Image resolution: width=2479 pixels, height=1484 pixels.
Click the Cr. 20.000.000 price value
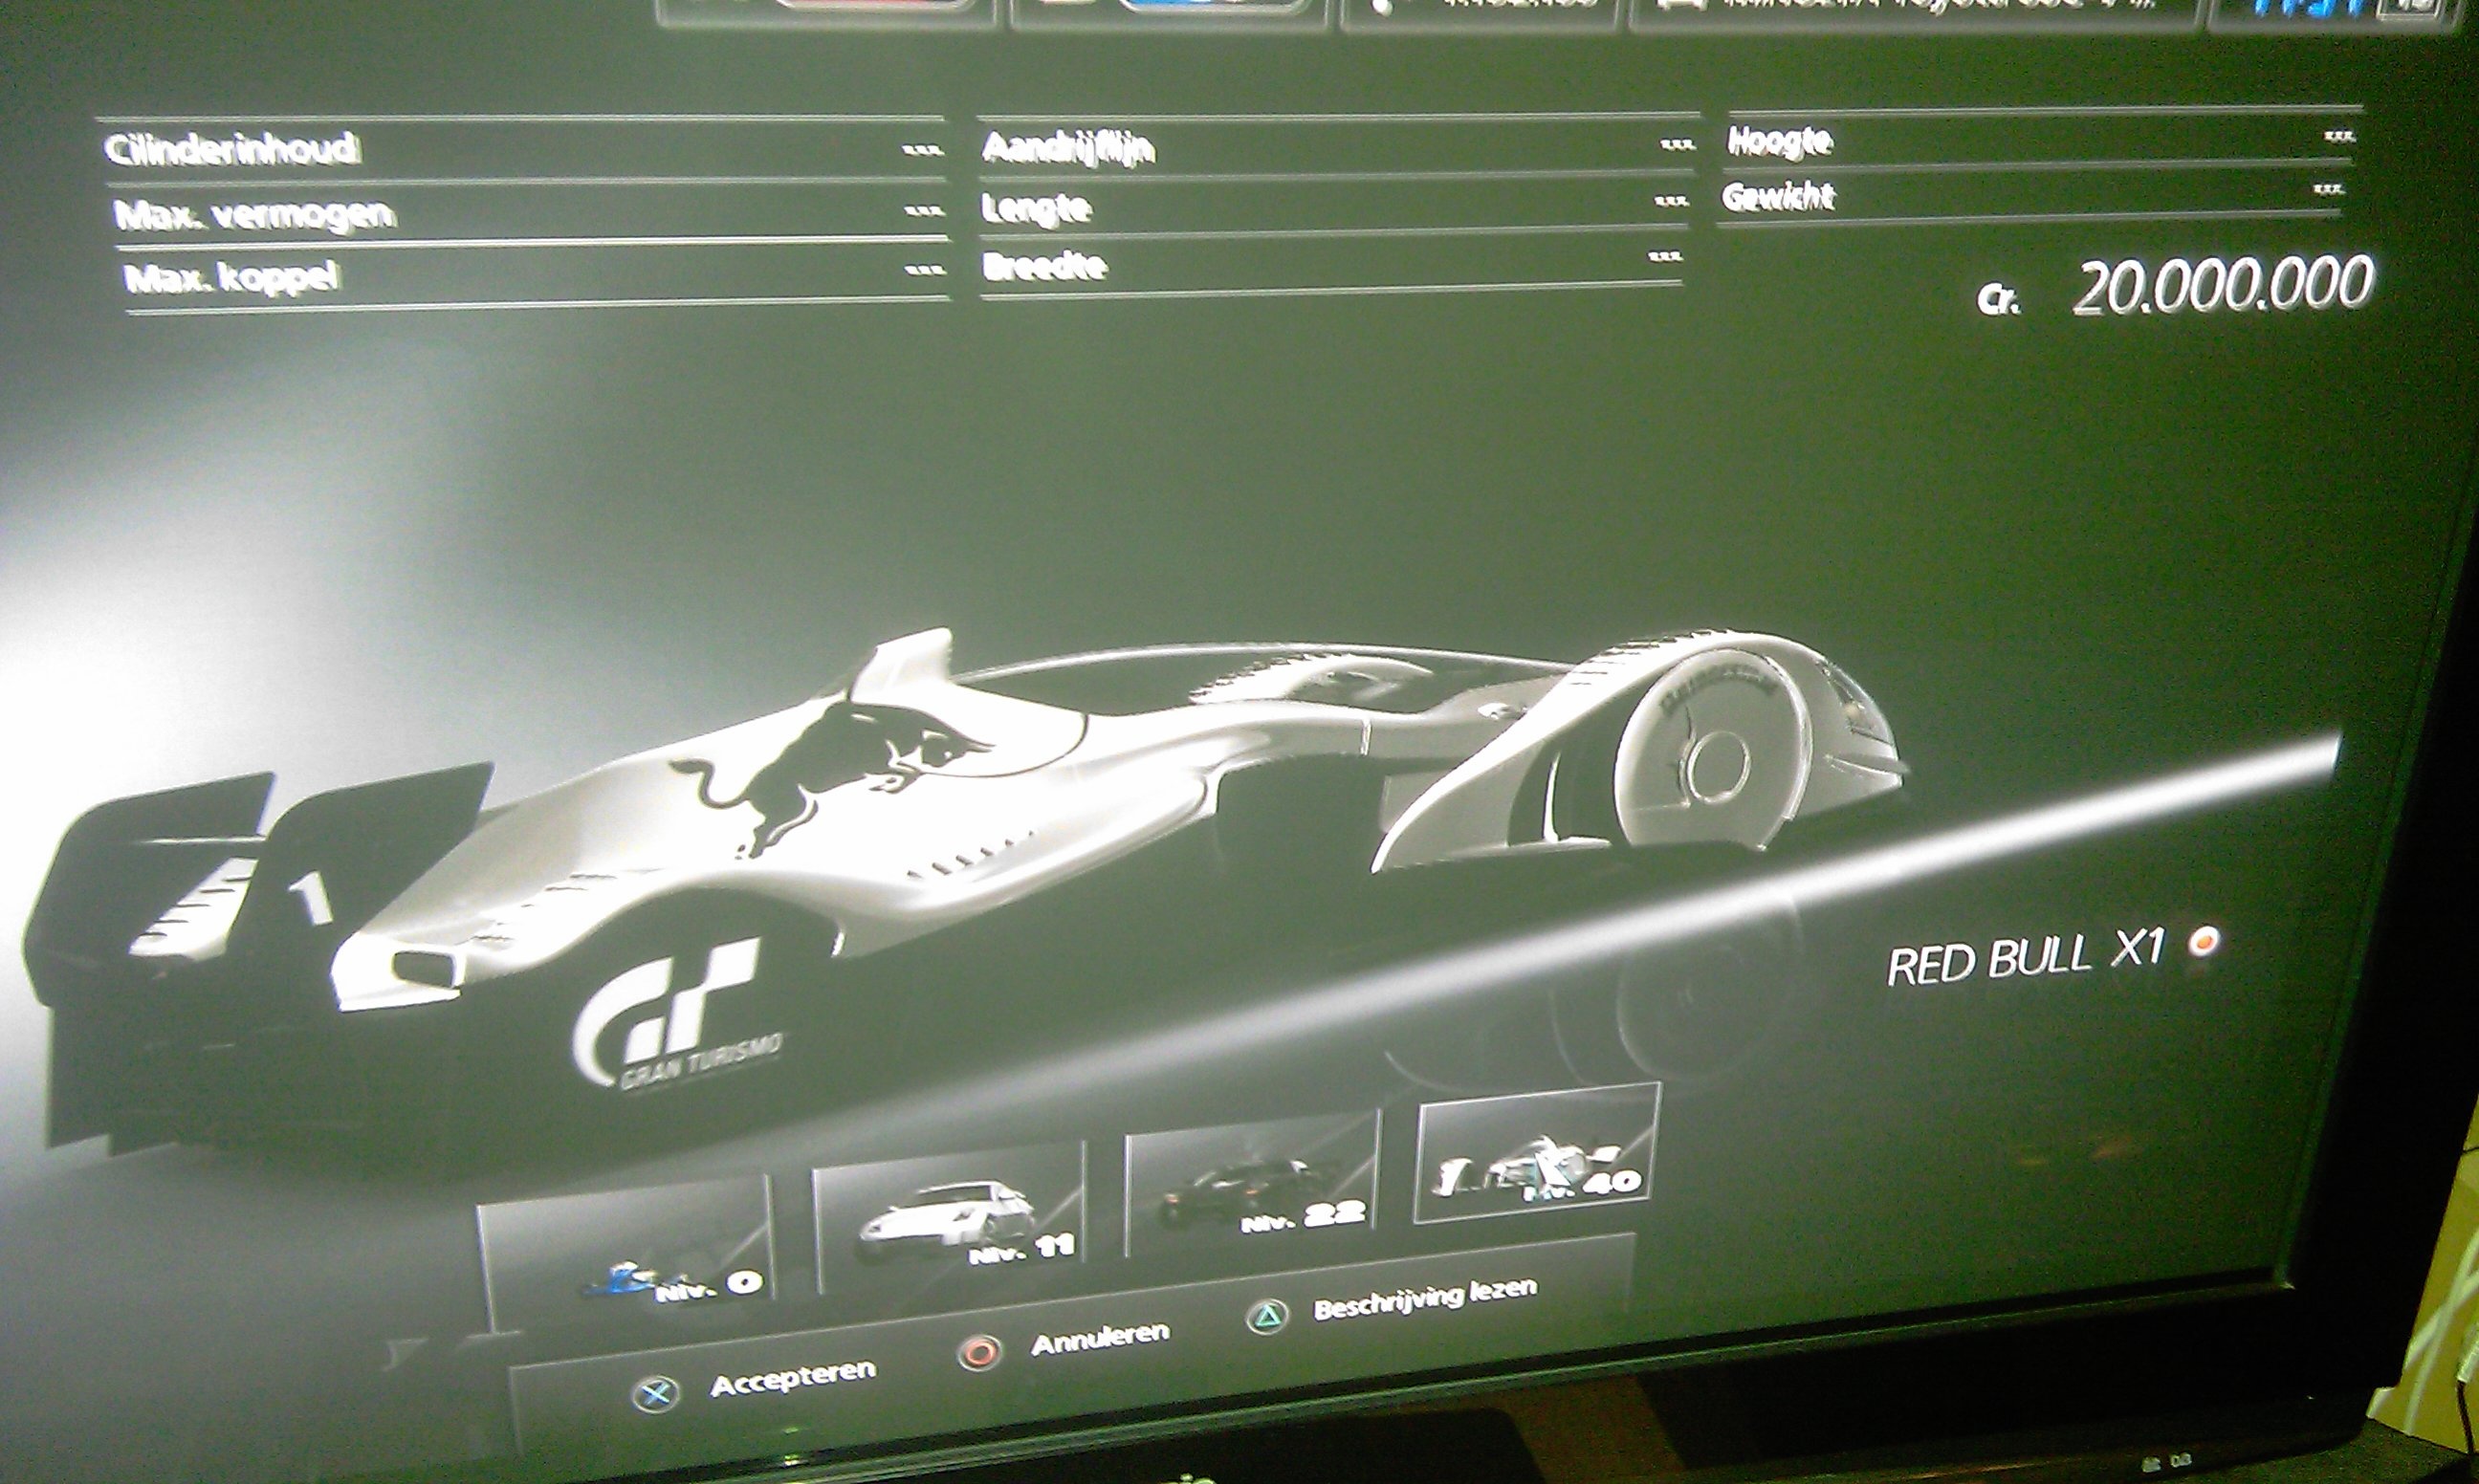click(x=2220, y=287)
